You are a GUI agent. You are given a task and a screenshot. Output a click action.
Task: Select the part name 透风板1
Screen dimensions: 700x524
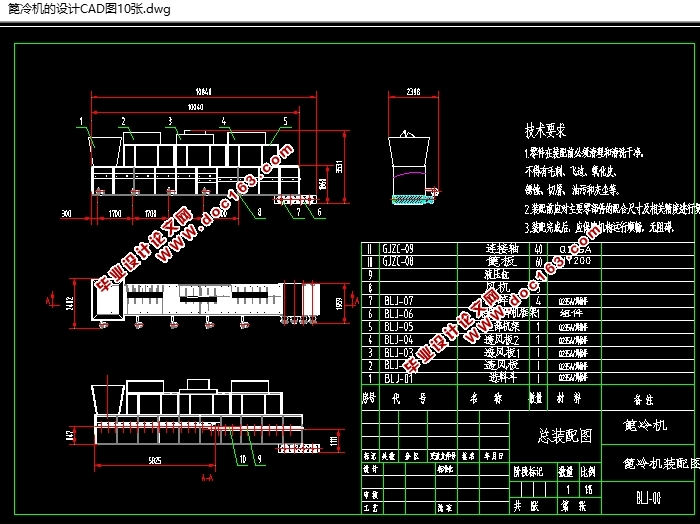point(501,353)
